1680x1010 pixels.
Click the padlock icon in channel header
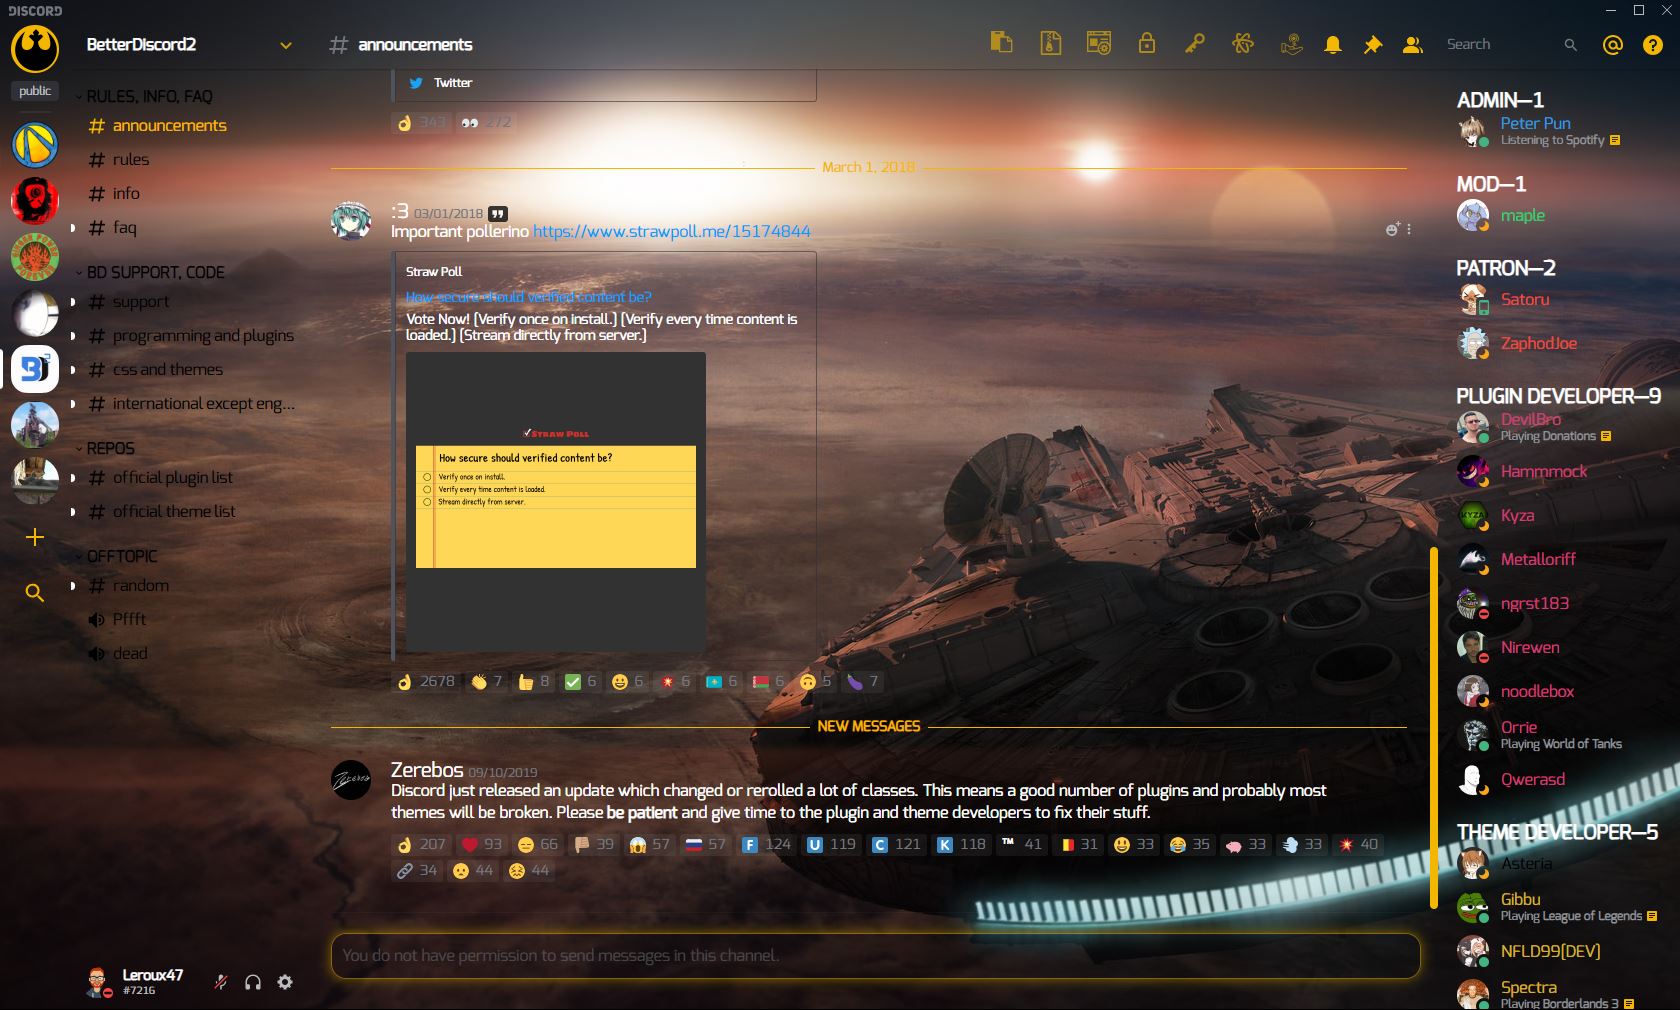coord(1146,43)
